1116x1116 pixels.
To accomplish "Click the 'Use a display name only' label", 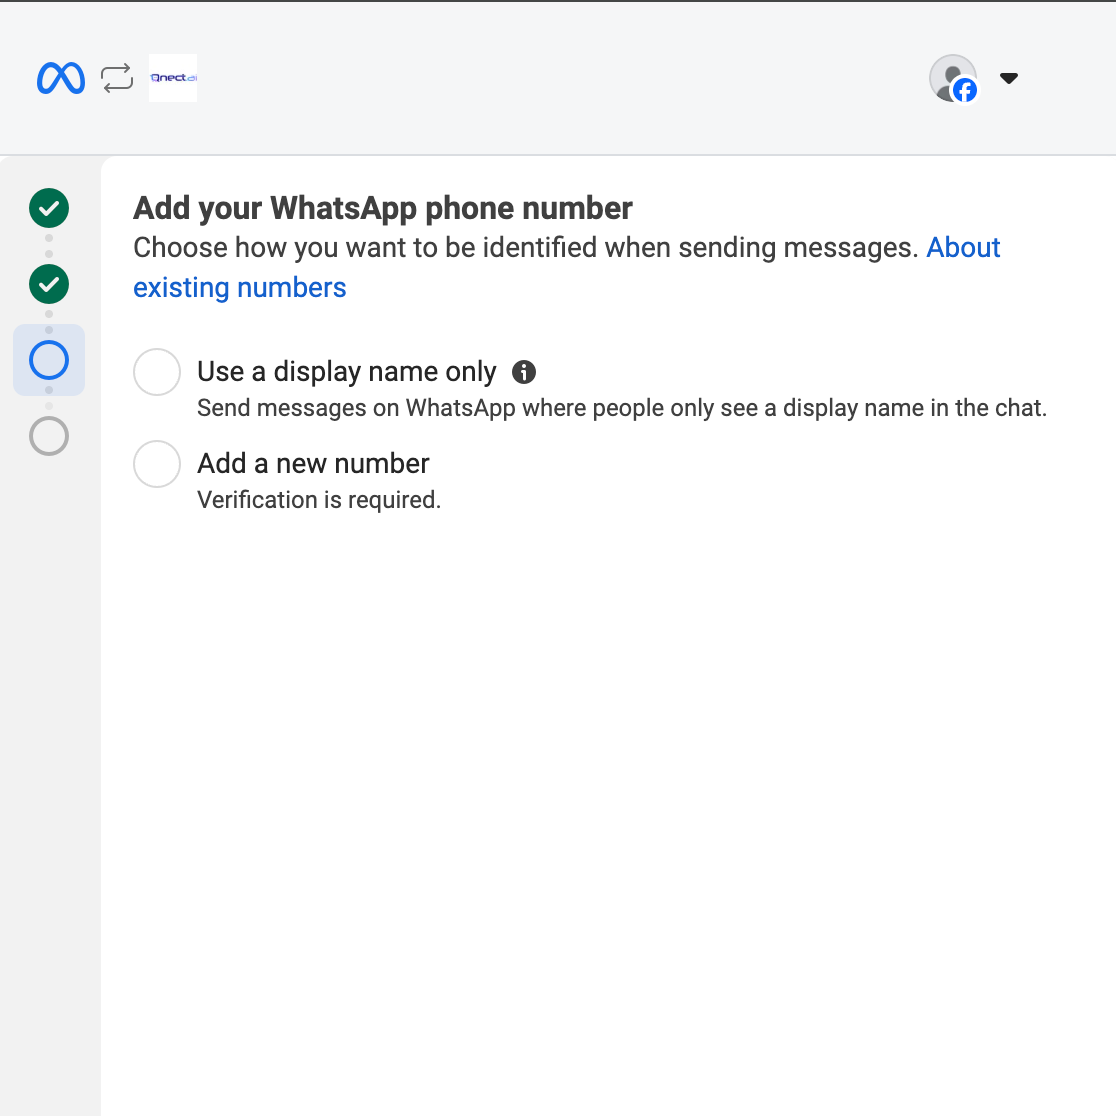I will tap(347, 372).
